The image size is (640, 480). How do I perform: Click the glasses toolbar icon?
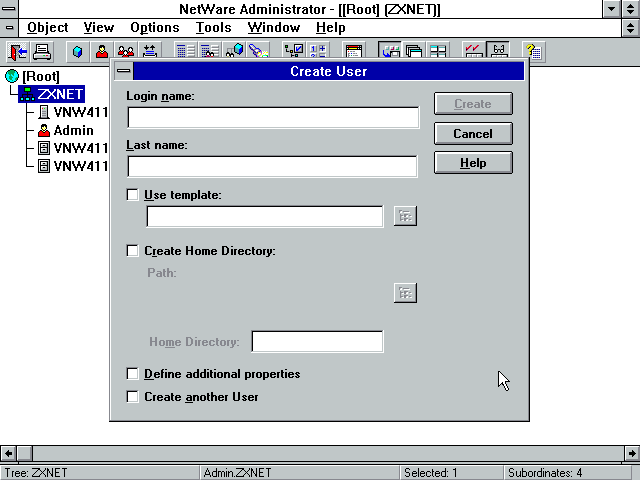(498, 52)
